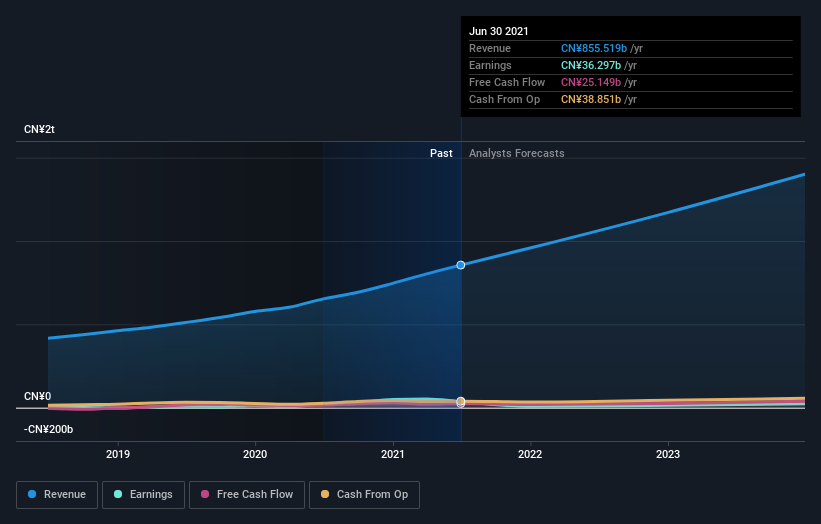Toggle the Free Cash Flow legend series
The height and width of the screenshot is (524, 821).
(247, 495)
